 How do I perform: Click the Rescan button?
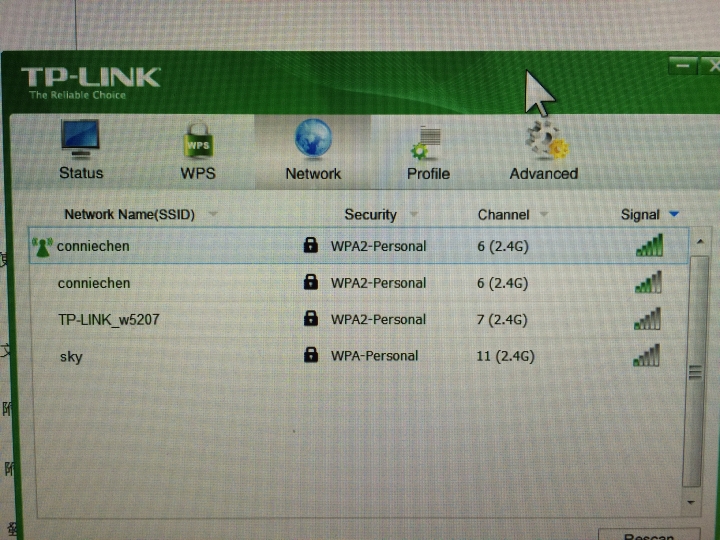point(649,534)
